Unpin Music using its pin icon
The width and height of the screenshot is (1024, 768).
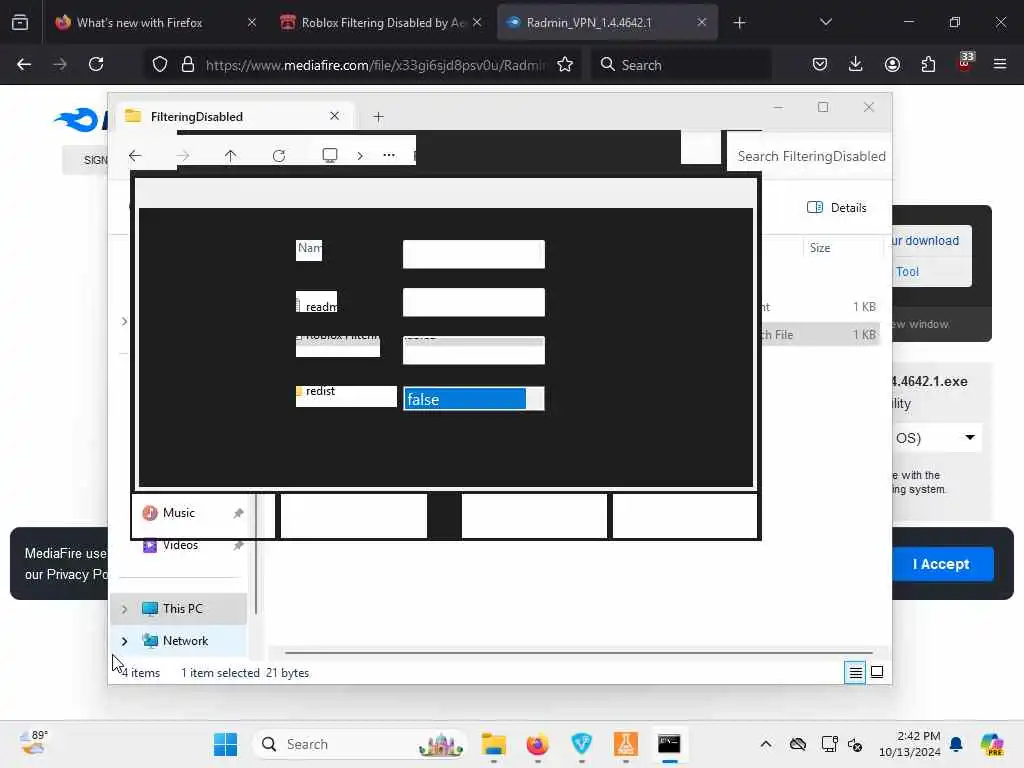238,513
